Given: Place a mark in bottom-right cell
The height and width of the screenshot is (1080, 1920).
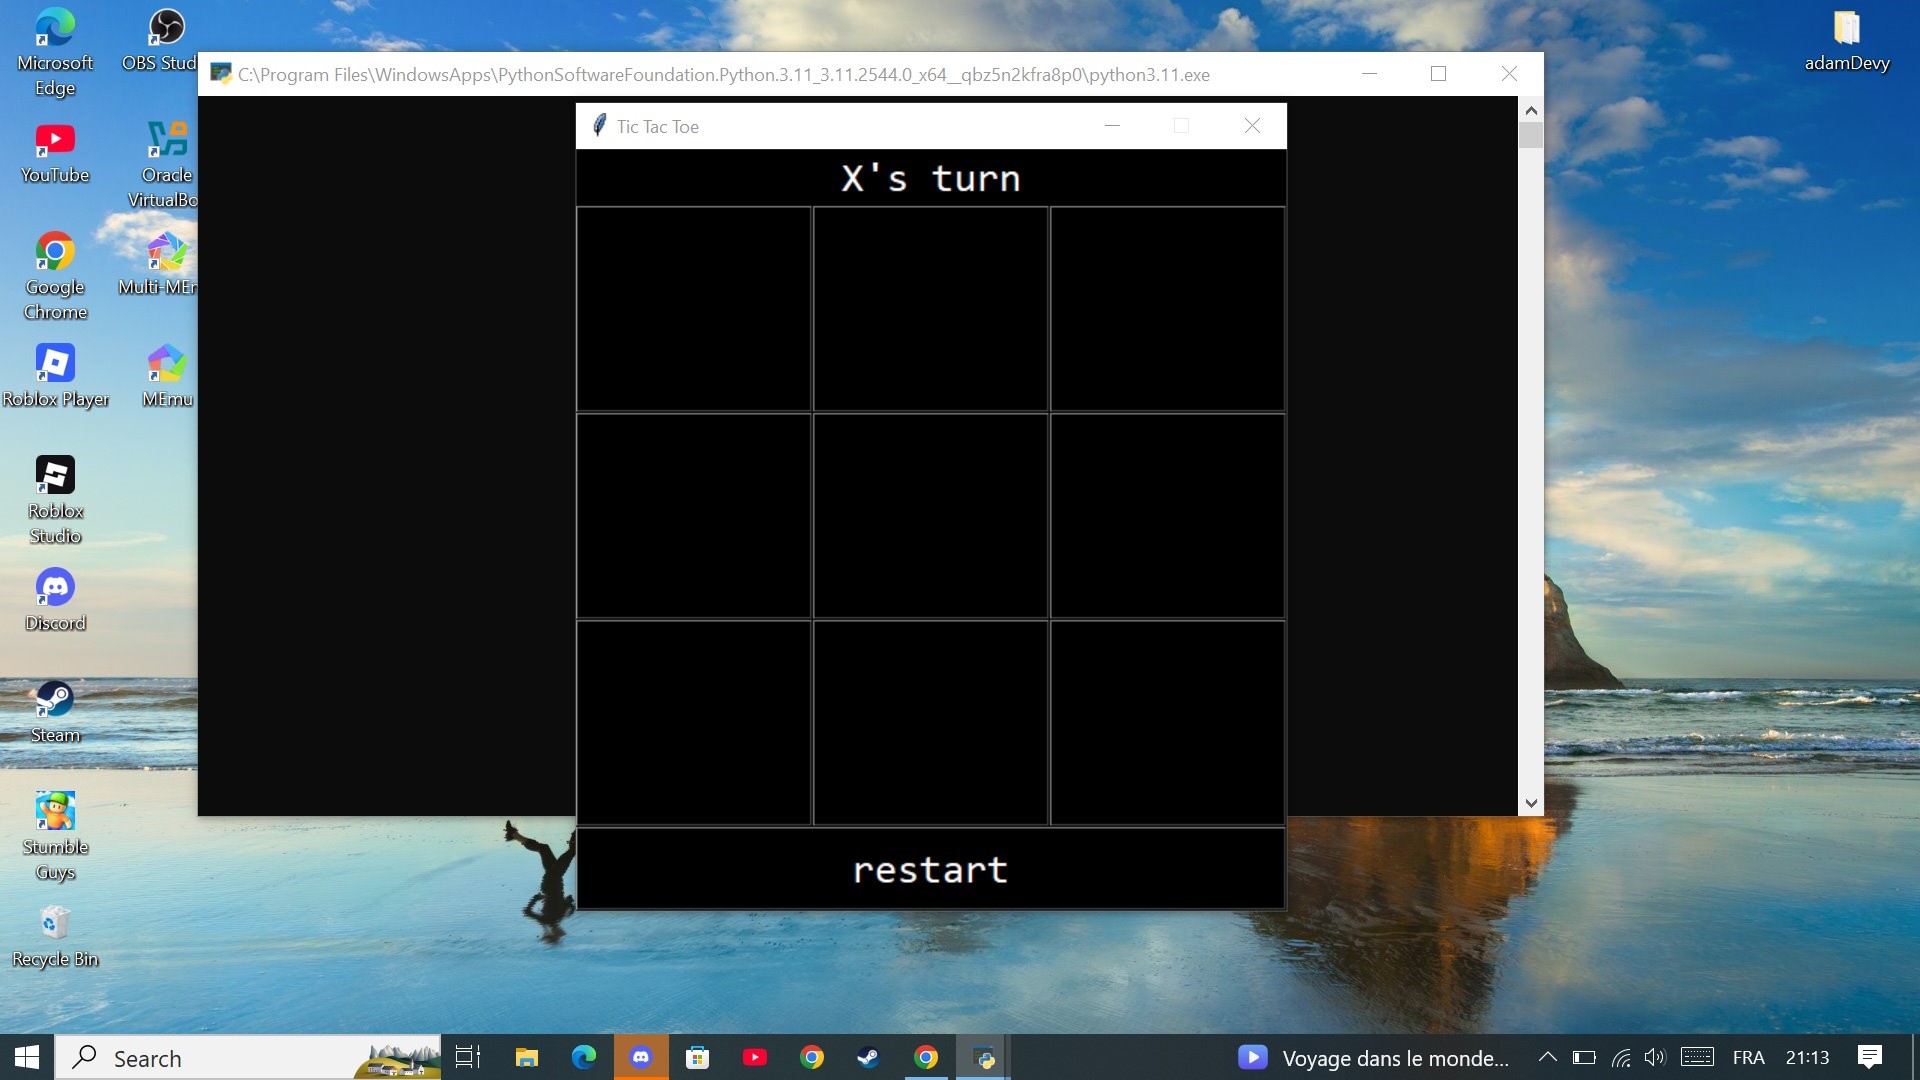Looking at the screenshot, I should coord(1167,723).
